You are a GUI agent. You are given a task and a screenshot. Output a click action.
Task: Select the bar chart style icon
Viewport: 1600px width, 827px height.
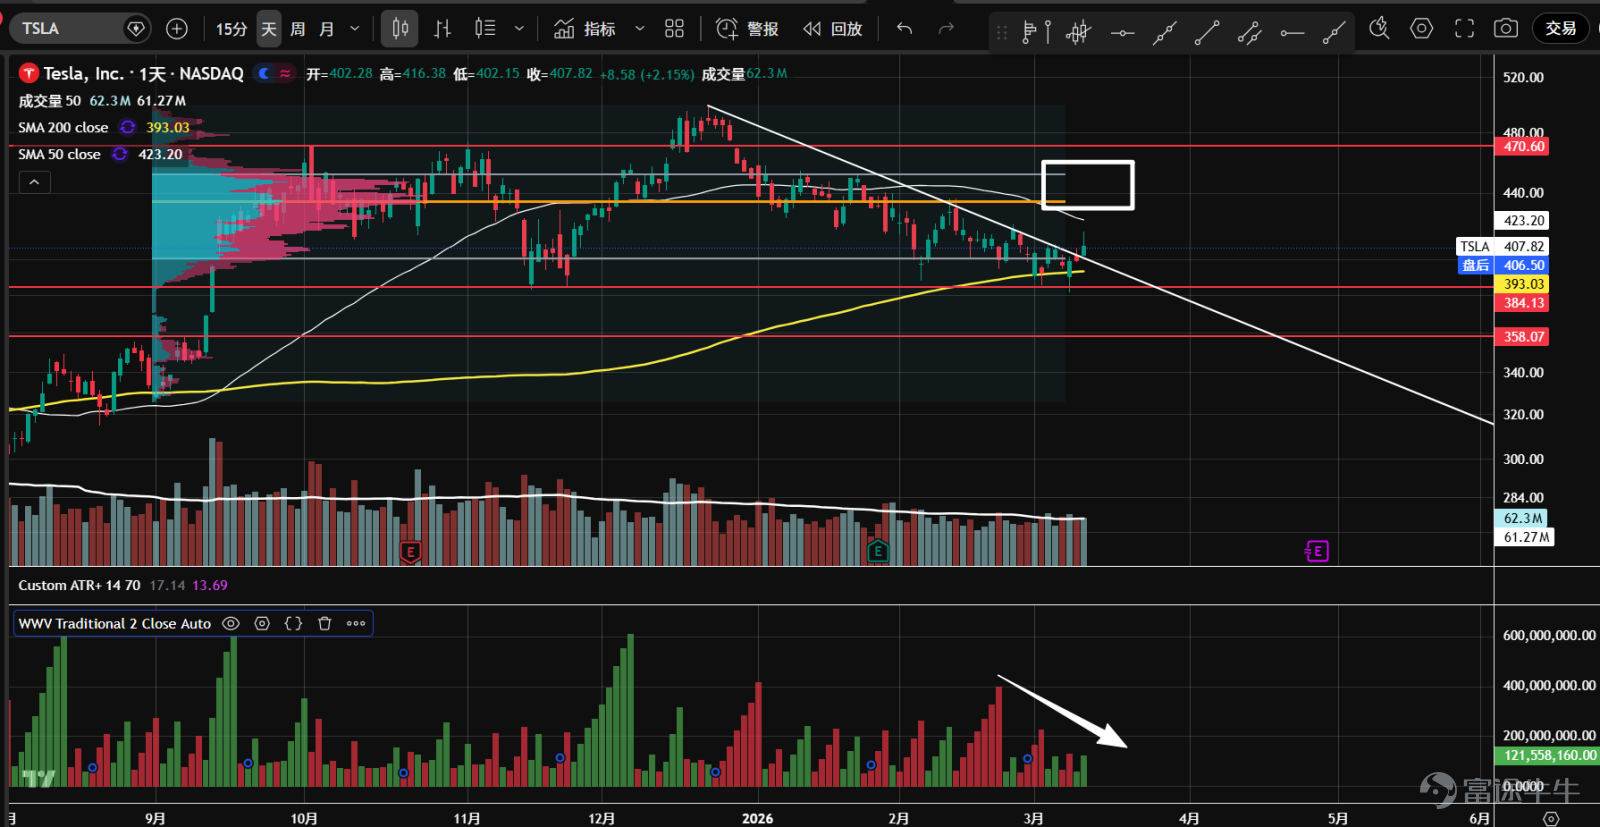point(443,29)
